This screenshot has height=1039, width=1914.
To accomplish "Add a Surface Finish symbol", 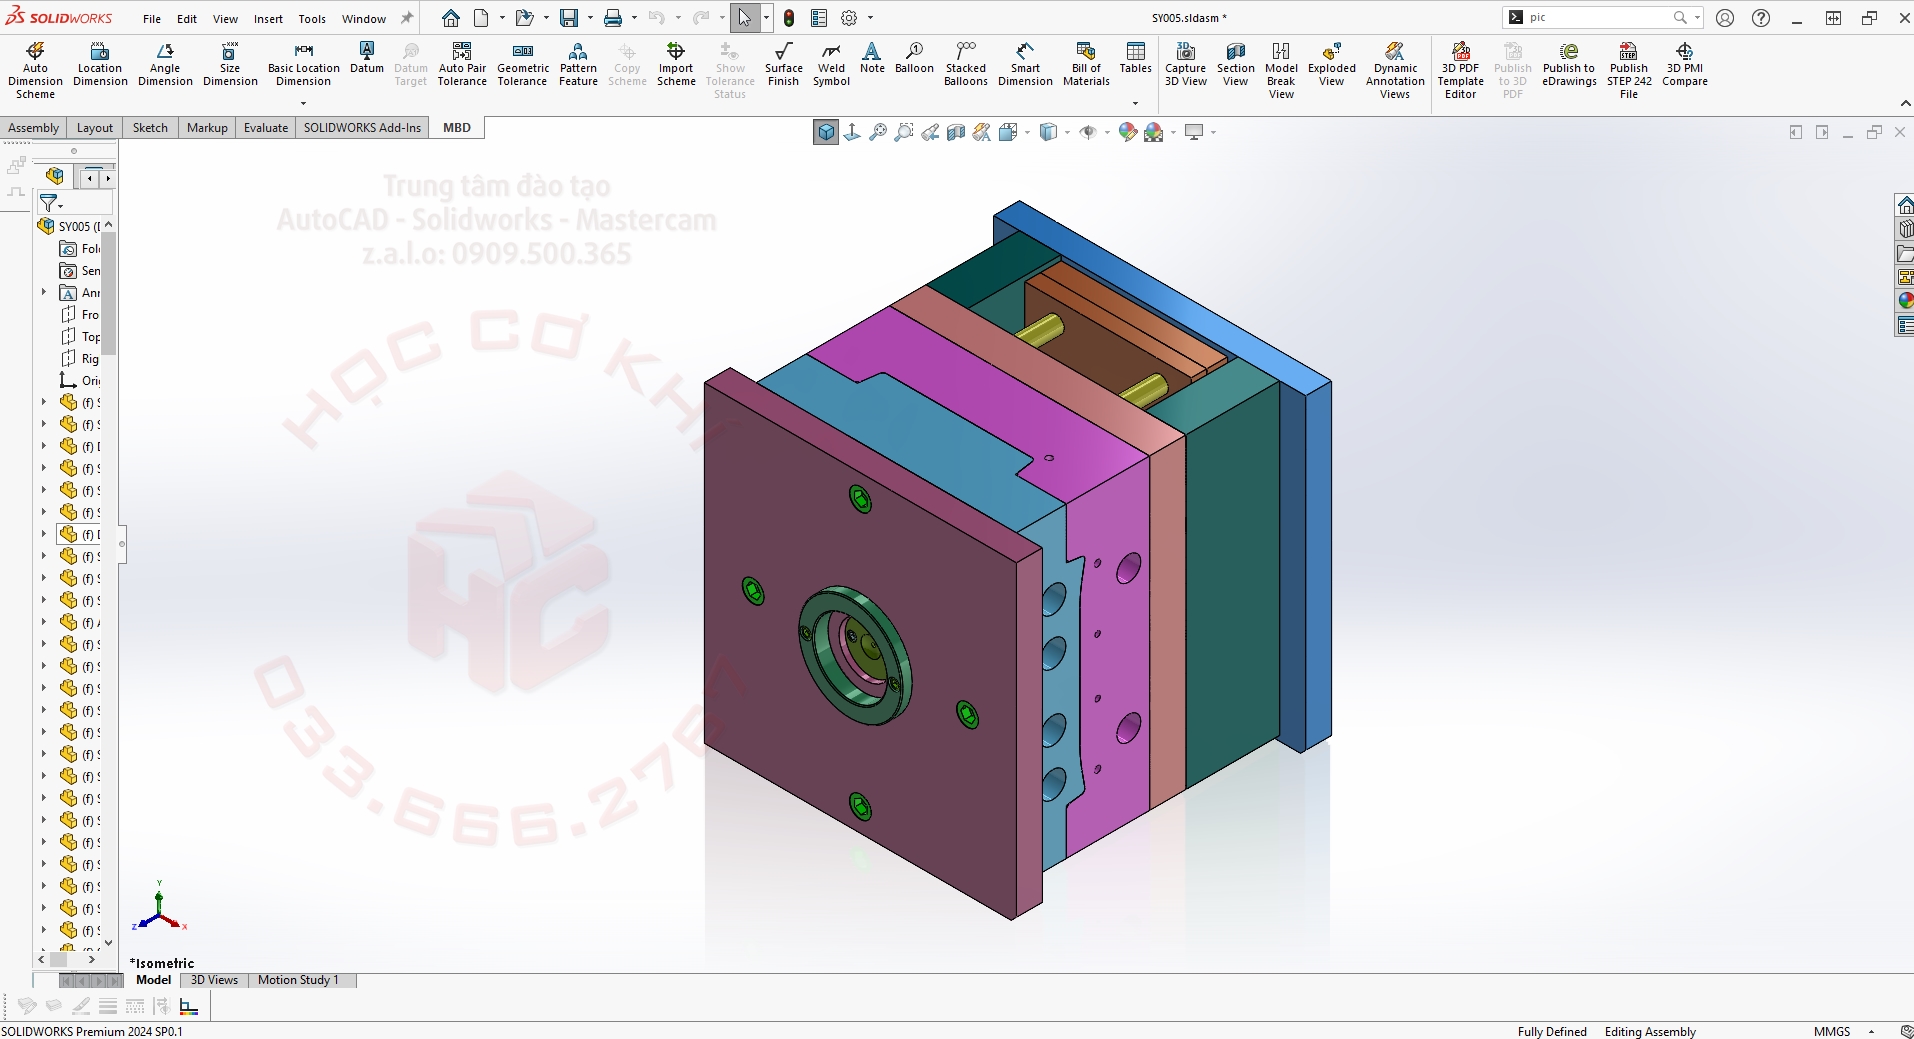I will [784, 64].
